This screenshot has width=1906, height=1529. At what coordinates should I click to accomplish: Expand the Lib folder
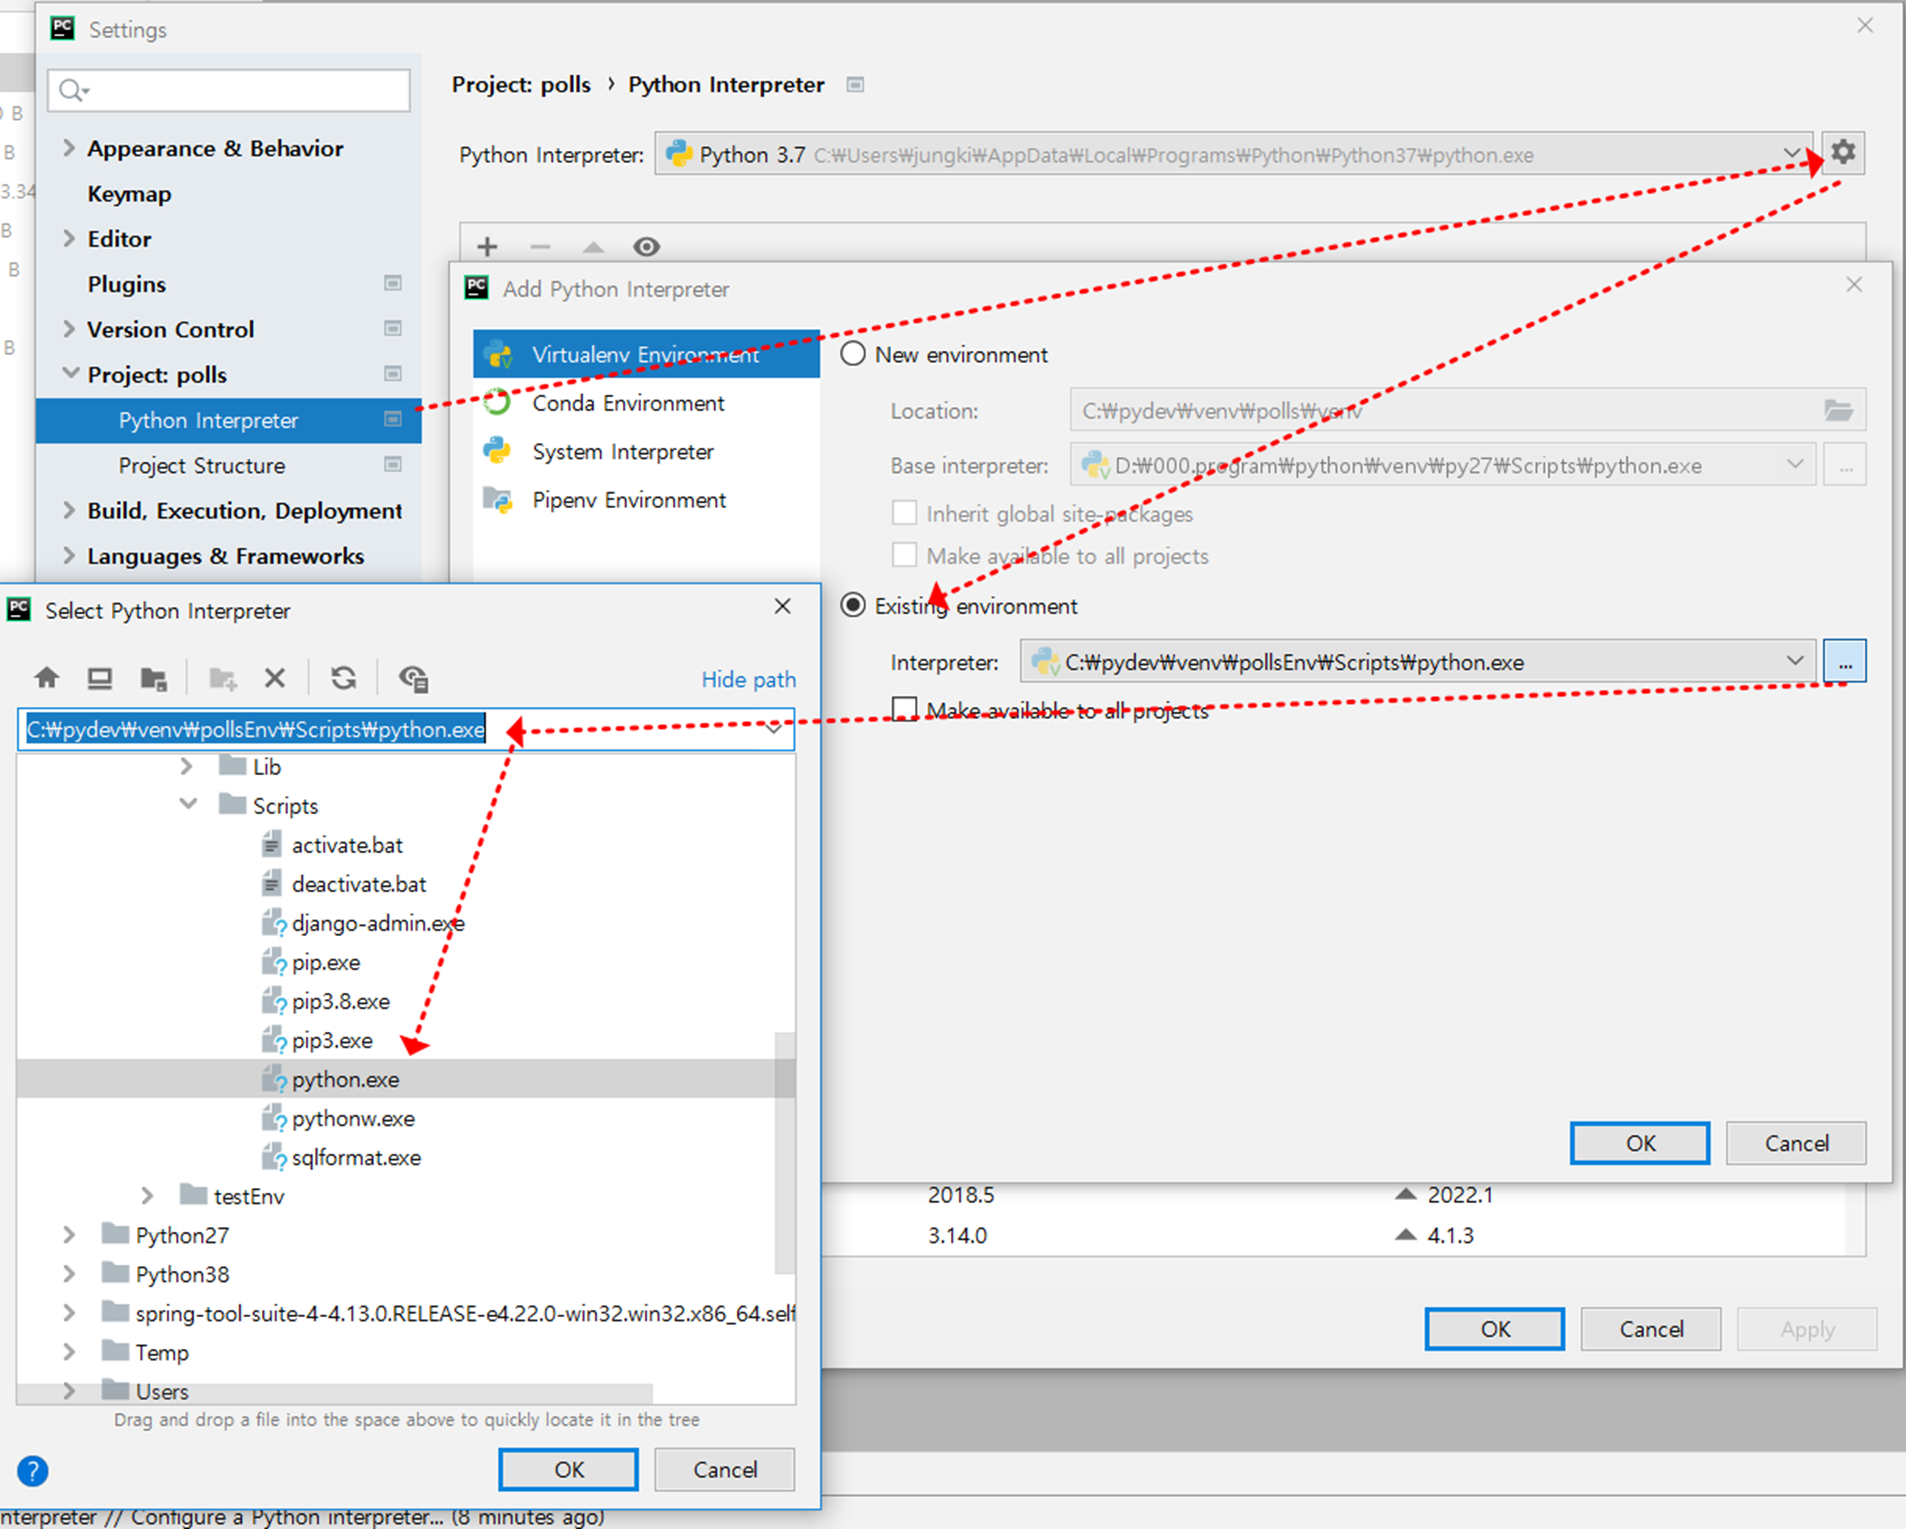pos(186,766)
